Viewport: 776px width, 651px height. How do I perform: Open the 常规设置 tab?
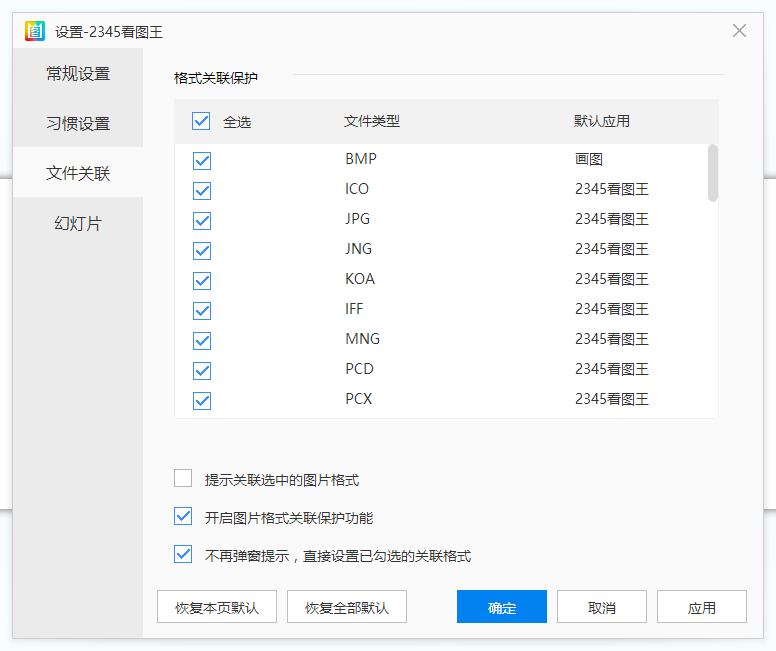[x=78, y=73]
